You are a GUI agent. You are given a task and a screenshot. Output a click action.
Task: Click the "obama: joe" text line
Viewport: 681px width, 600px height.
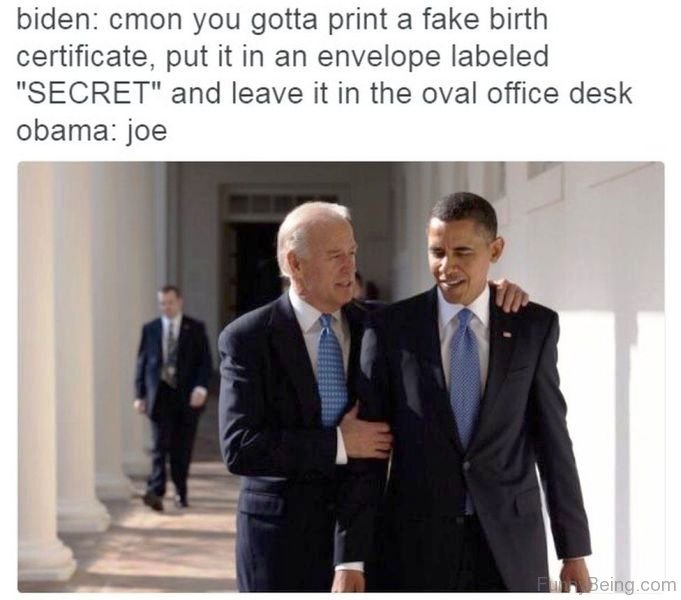pos(92,130)
